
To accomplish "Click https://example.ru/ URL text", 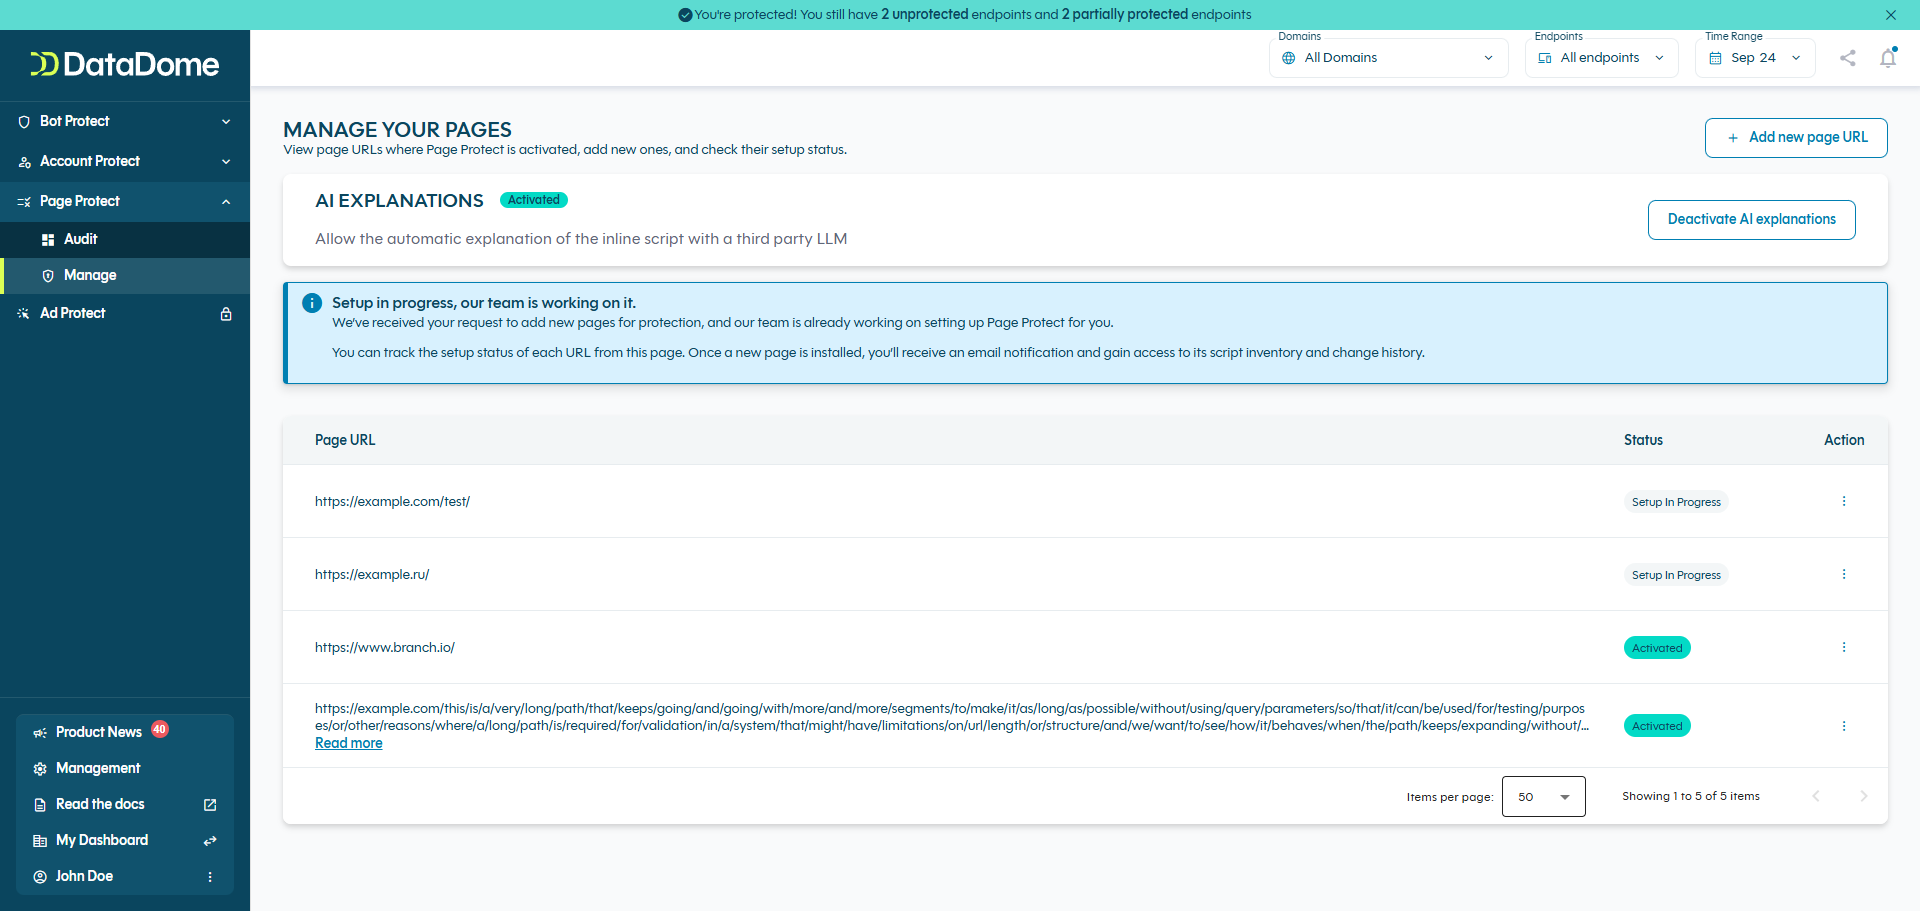I will tap(372, 575).
